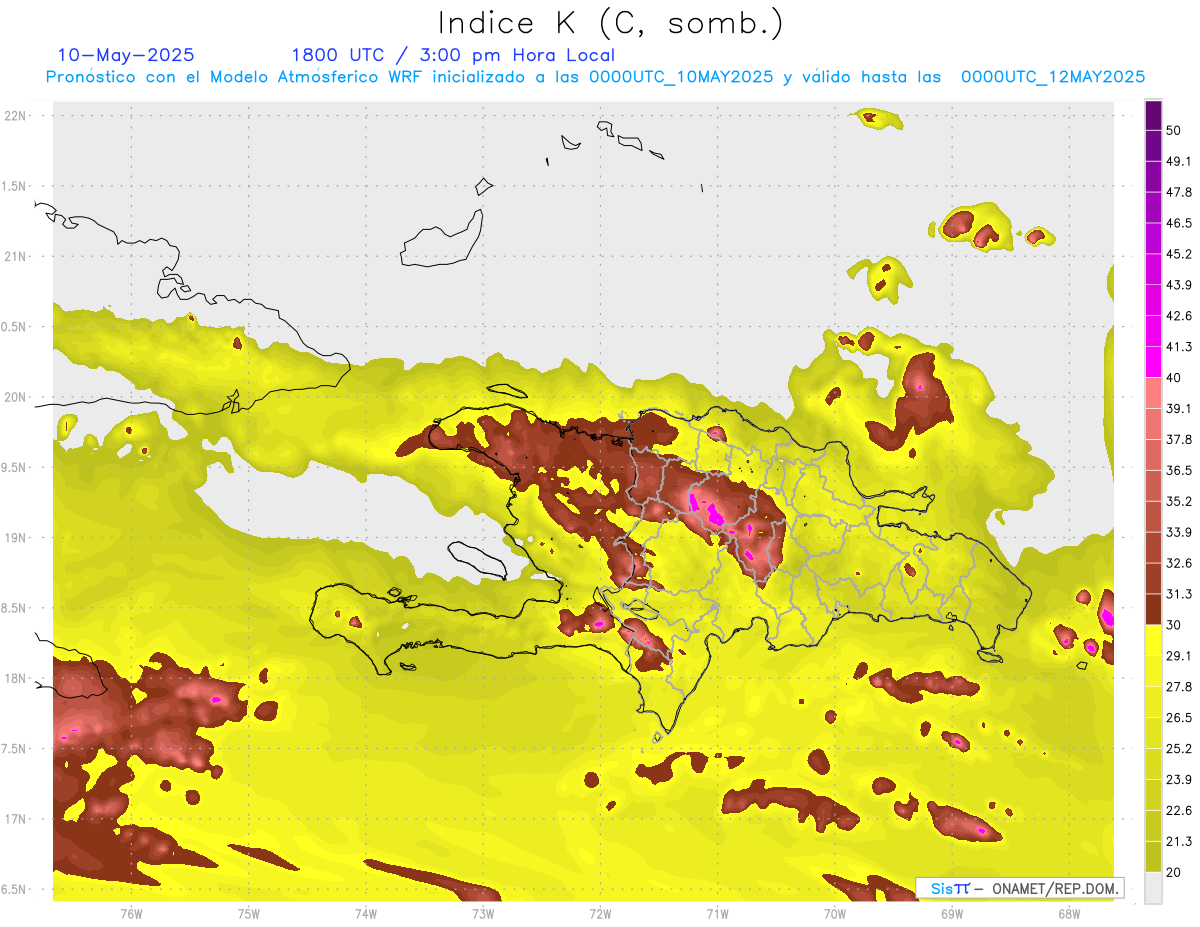The width and height of the screenshot is (1200, 927).
Task: Click the date text "10-May-2025"
Action: tap(126, 55)
